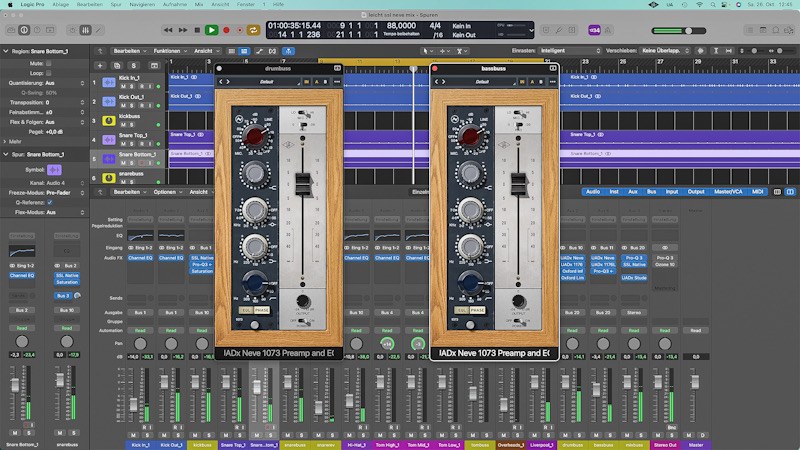Select the Master/VCA filter tab in mixer
The height and width of the screenshot is (450, 800).
pyautogui.click(x=728, y=192)
